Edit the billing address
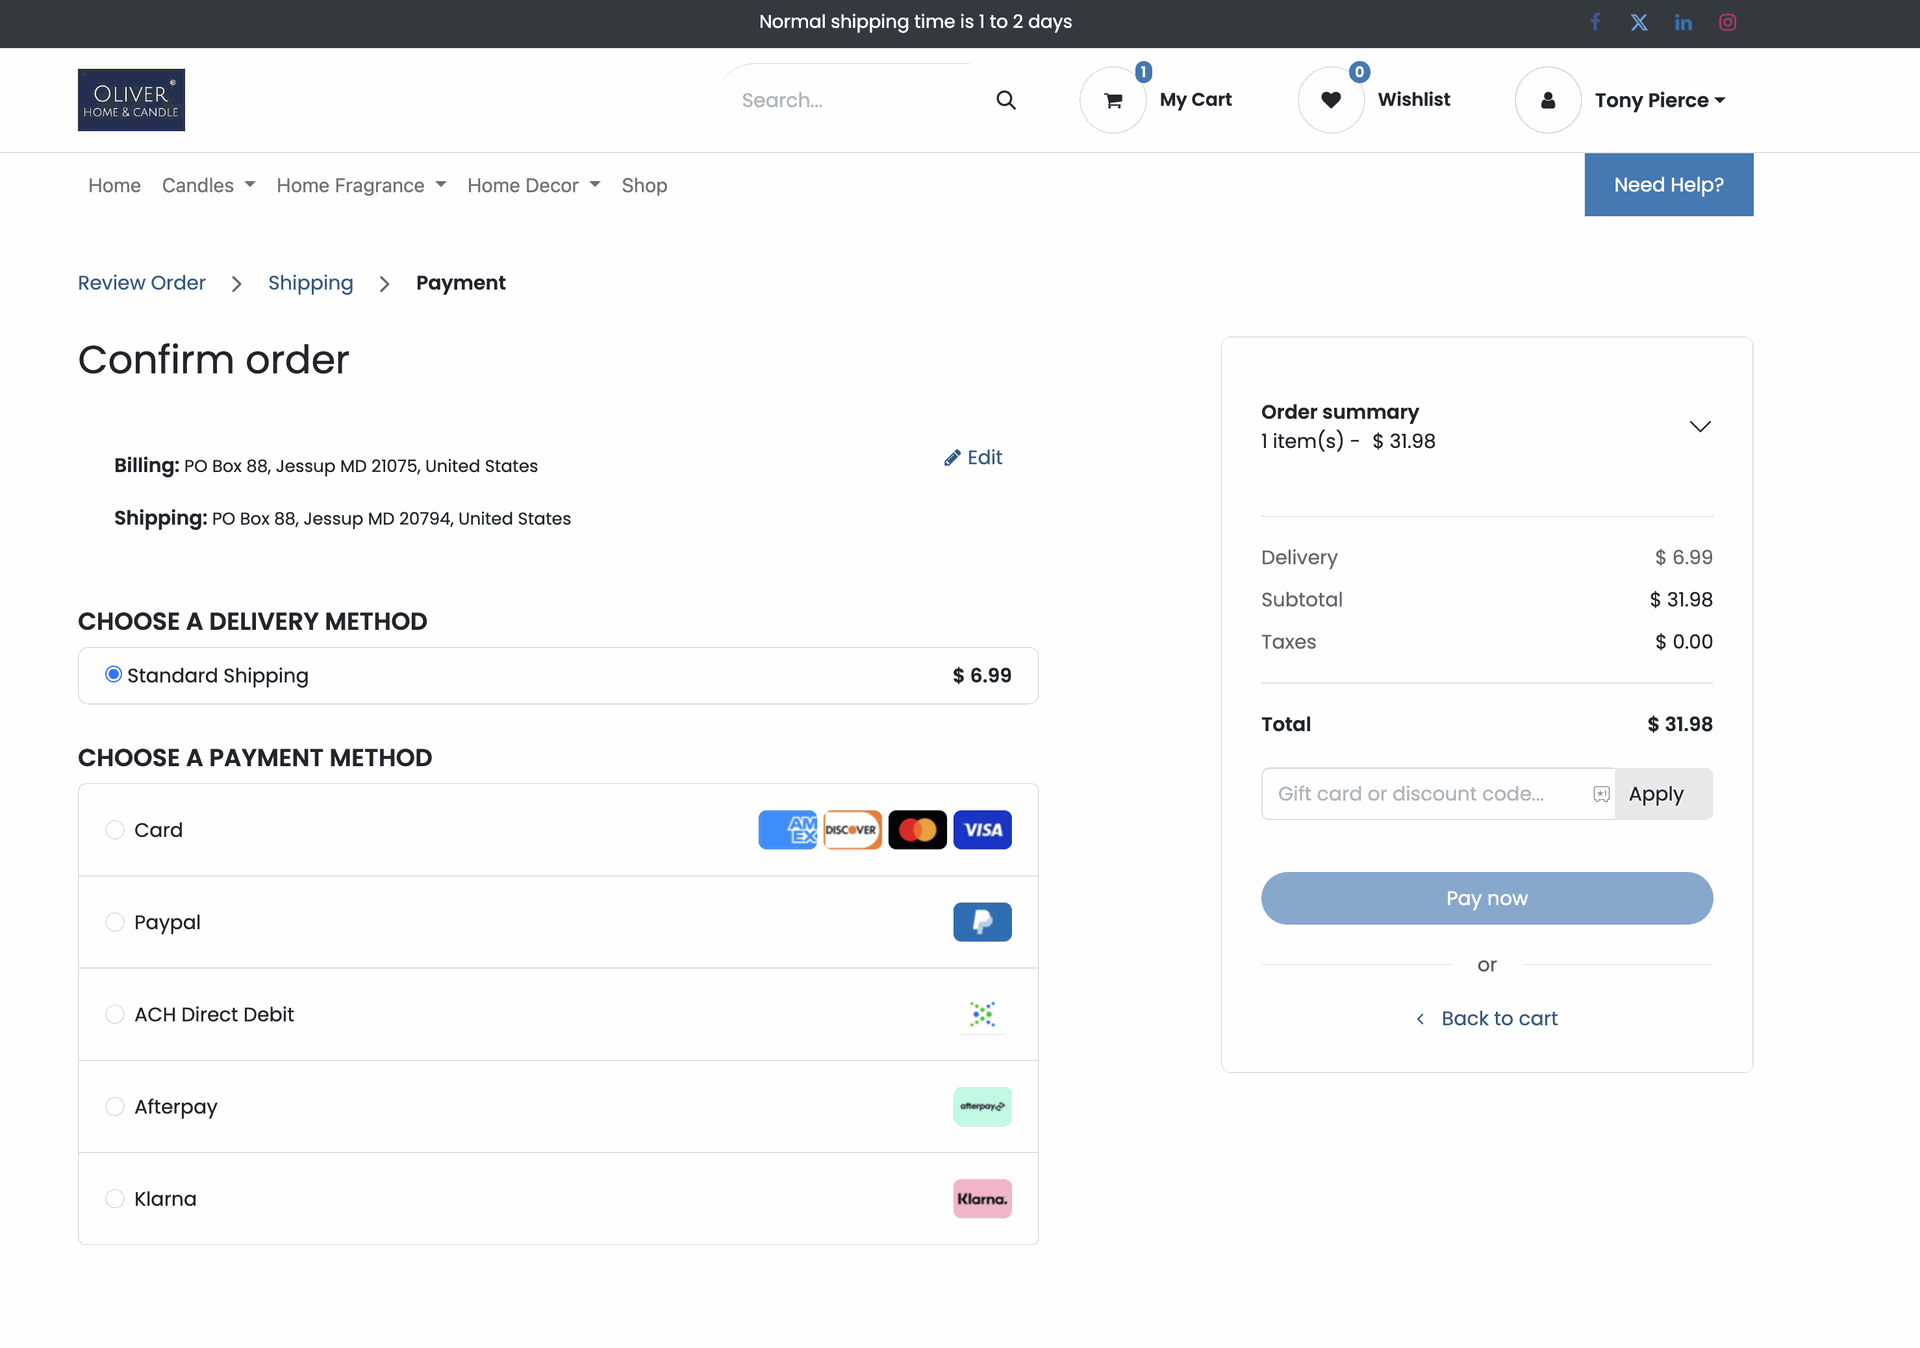Screen dimensions: 1920x1348 973,457
